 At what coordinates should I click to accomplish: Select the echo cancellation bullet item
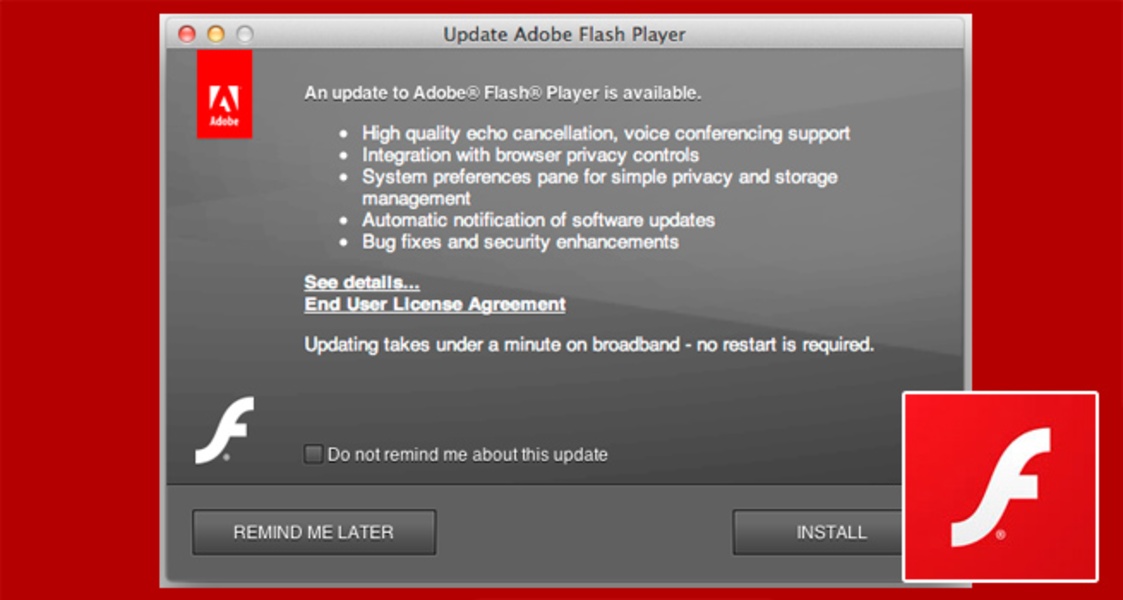[x=606, y=133]
